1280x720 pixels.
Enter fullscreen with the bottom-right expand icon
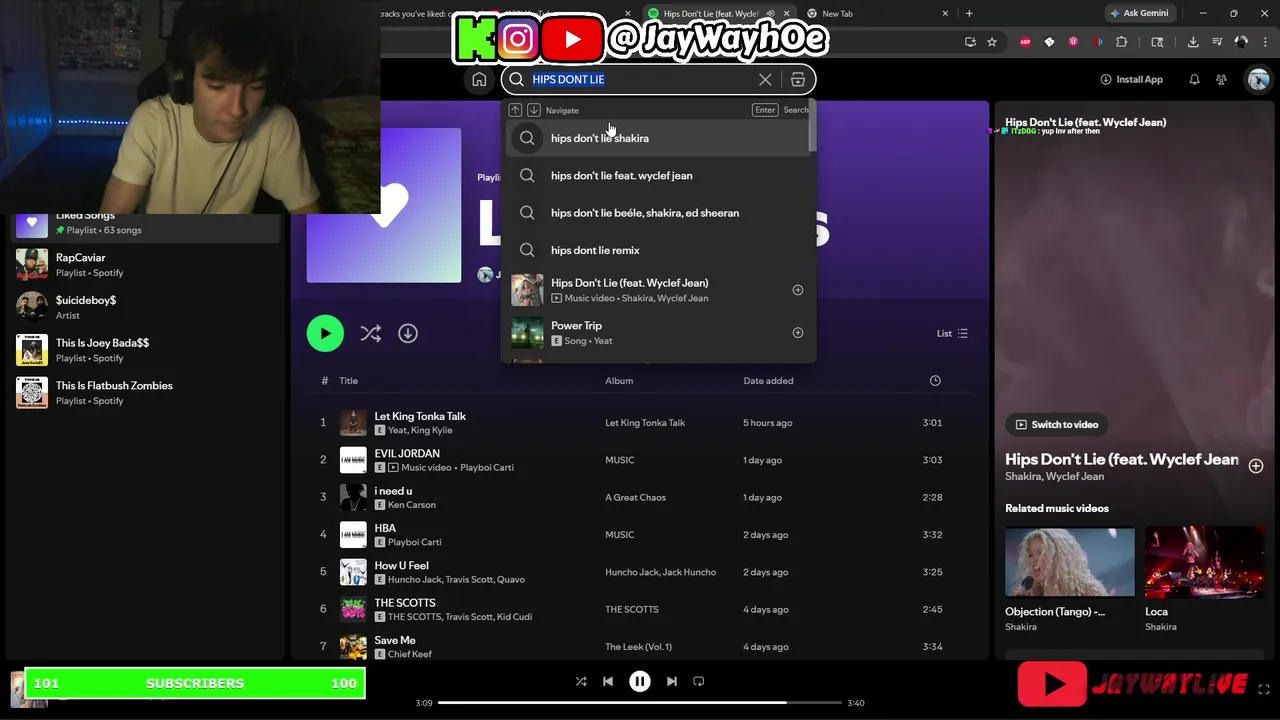[1264, 689]
